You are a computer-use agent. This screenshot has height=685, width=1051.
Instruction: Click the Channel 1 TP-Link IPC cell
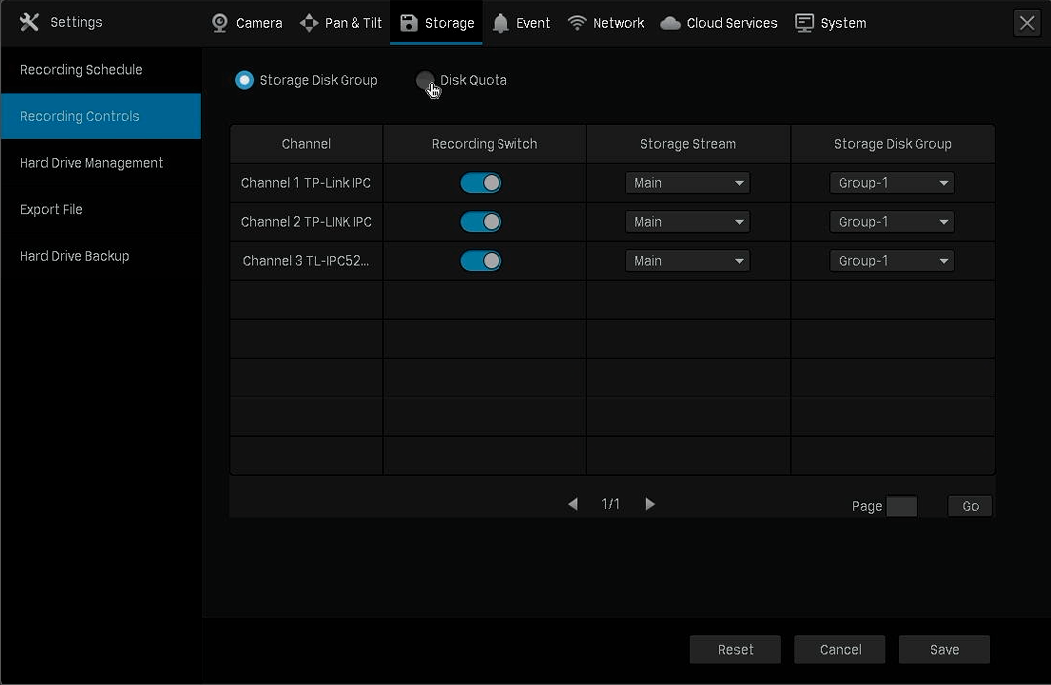point(306,183)
